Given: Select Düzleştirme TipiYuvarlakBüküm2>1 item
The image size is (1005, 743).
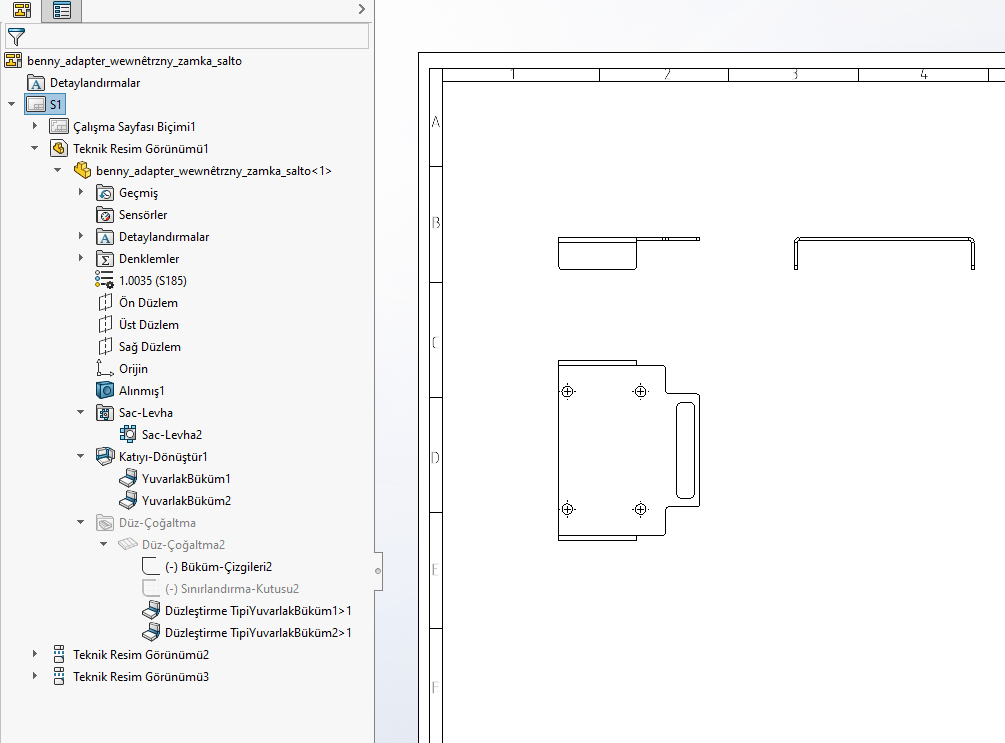Looking at the screenshot, I should [258, 633].
